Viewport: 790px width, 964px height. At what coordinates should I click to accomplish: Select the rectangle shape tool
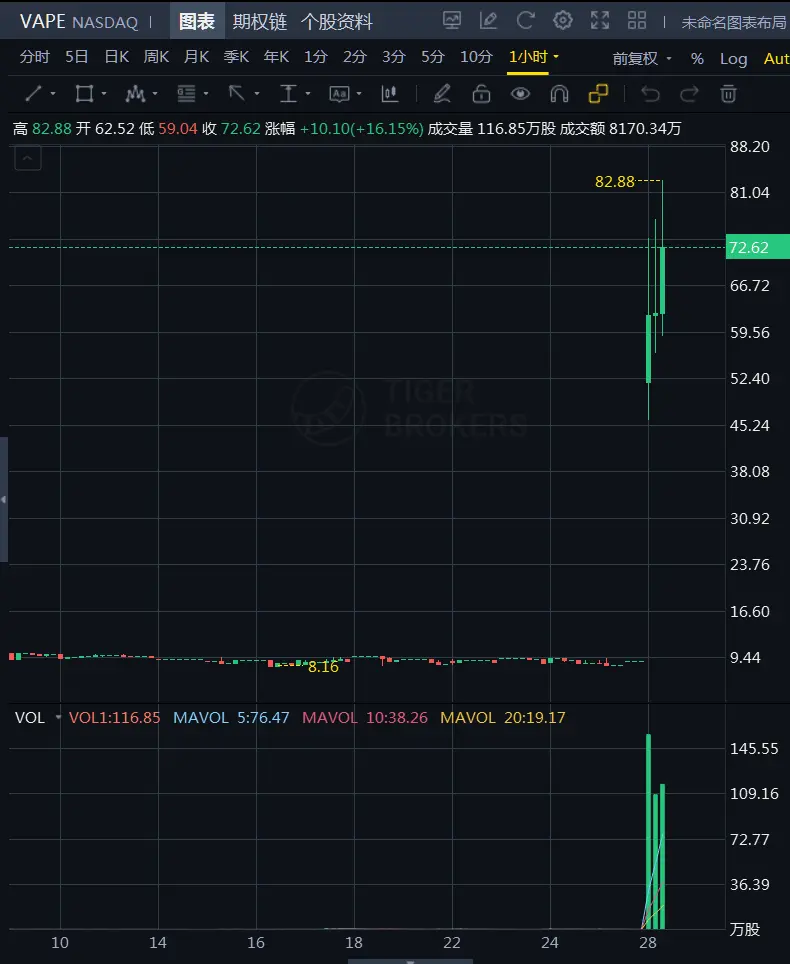pyautogui.click(x=84, y=93)
